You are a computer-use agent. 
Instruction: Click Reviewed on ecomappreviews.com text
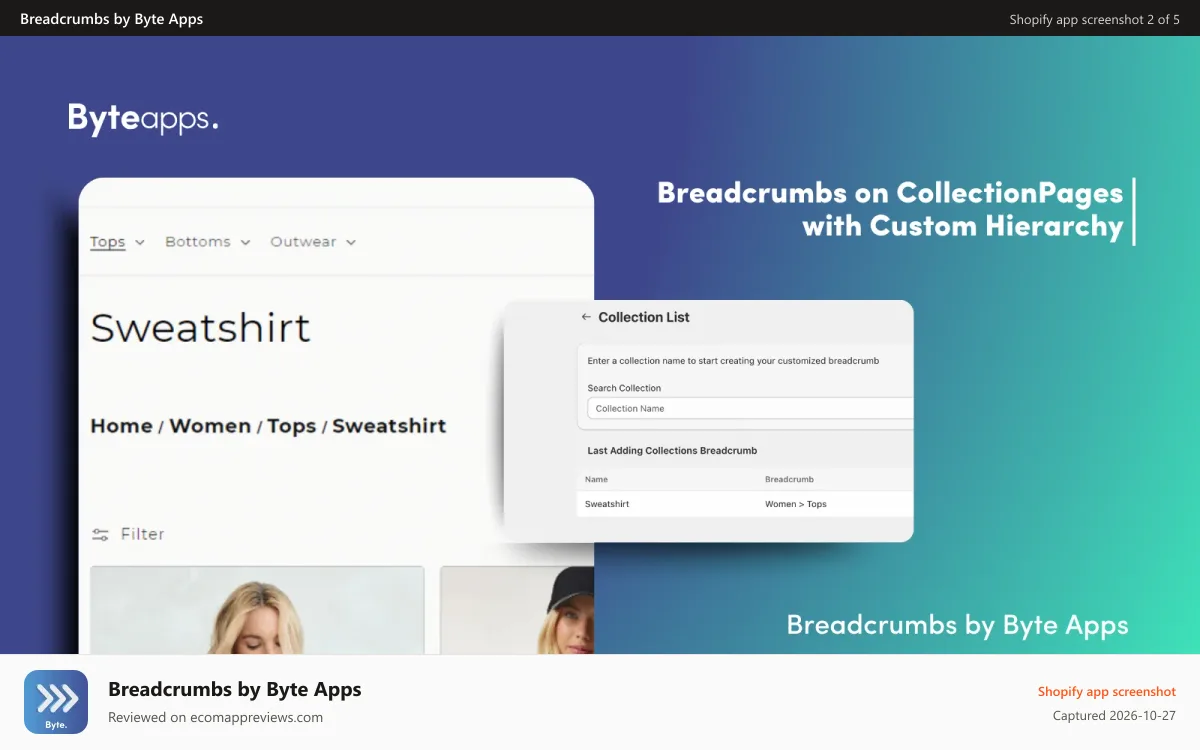[215, 717]
